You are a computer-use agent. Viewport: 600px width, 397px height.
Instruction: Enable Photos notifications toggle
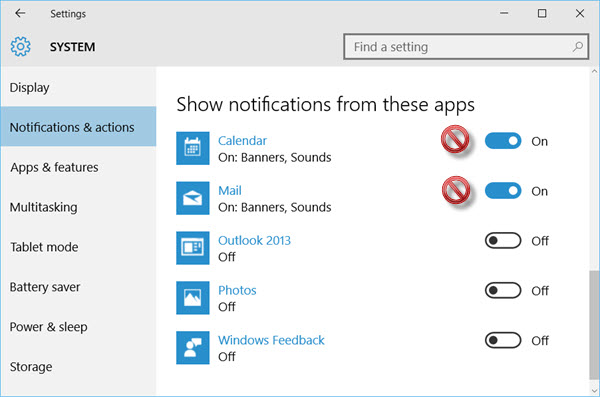pos(503,290)
